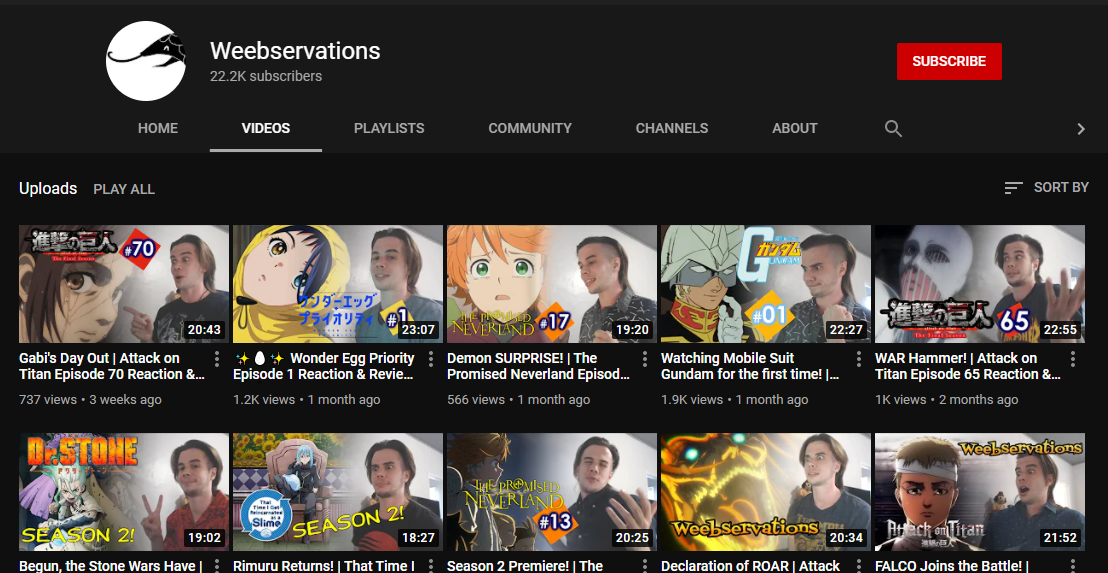
Task: Select the Videos tab
Action: (266, 129)
